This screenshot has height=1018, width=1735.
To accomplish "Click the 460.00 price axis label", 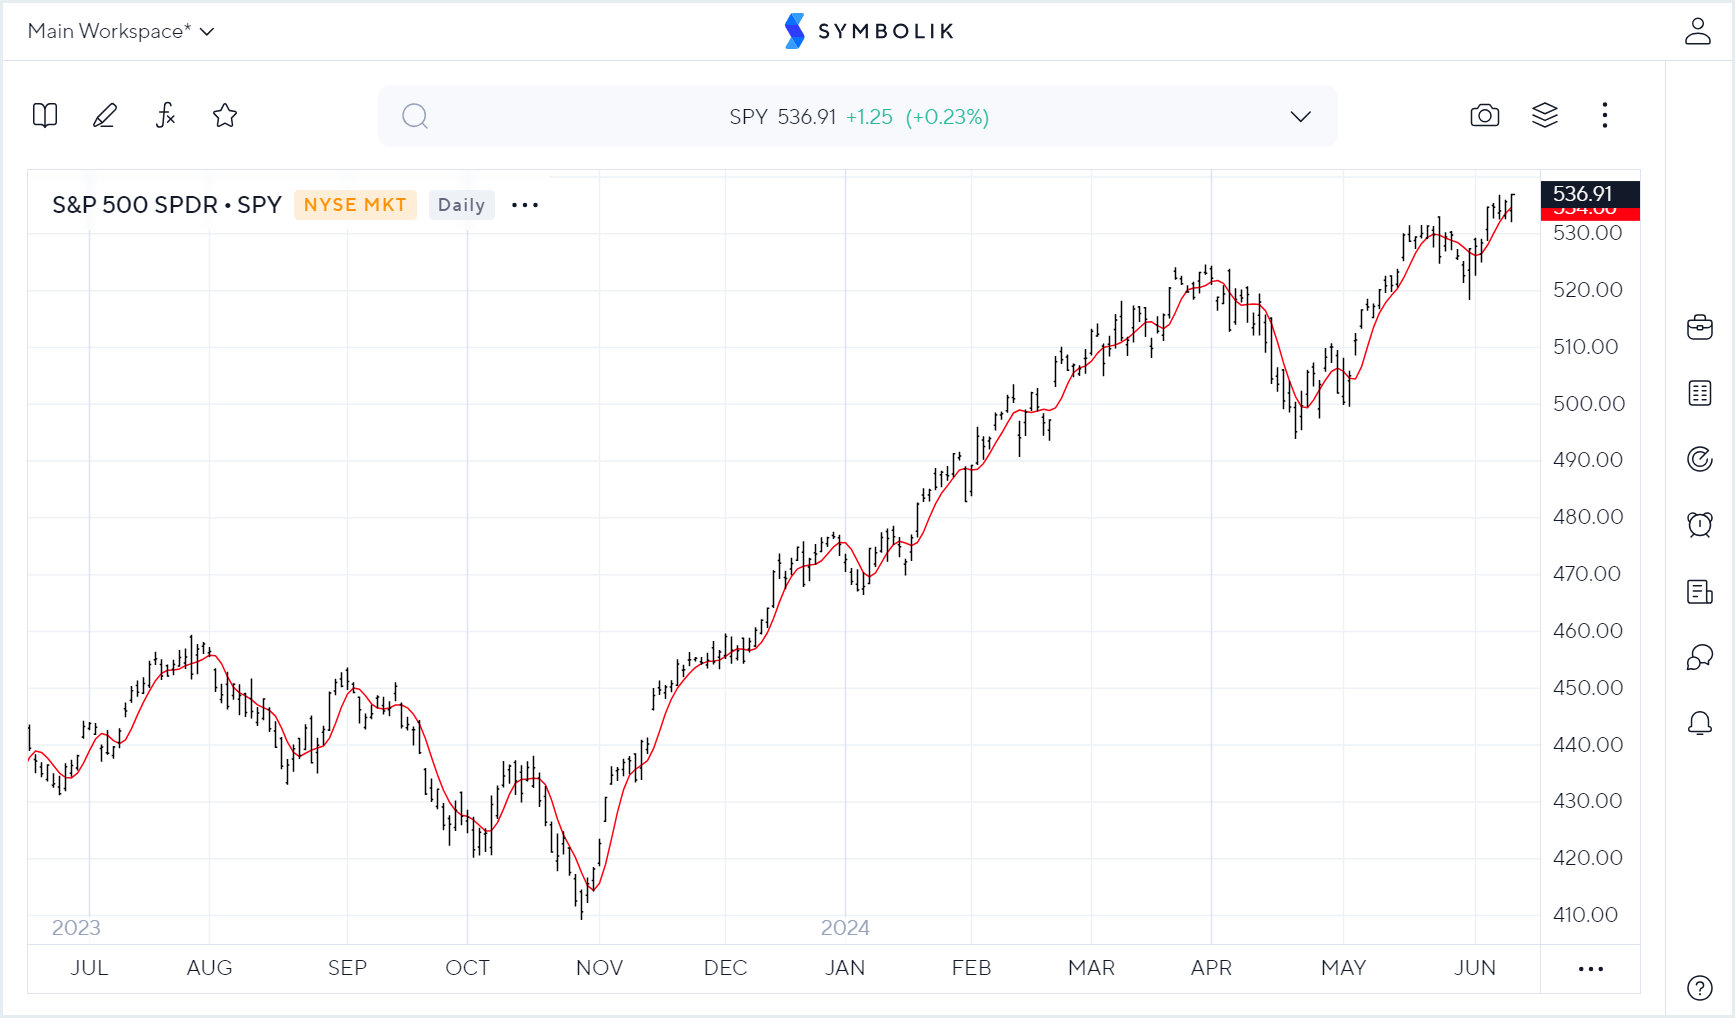I will click(x=1588, y=631).
